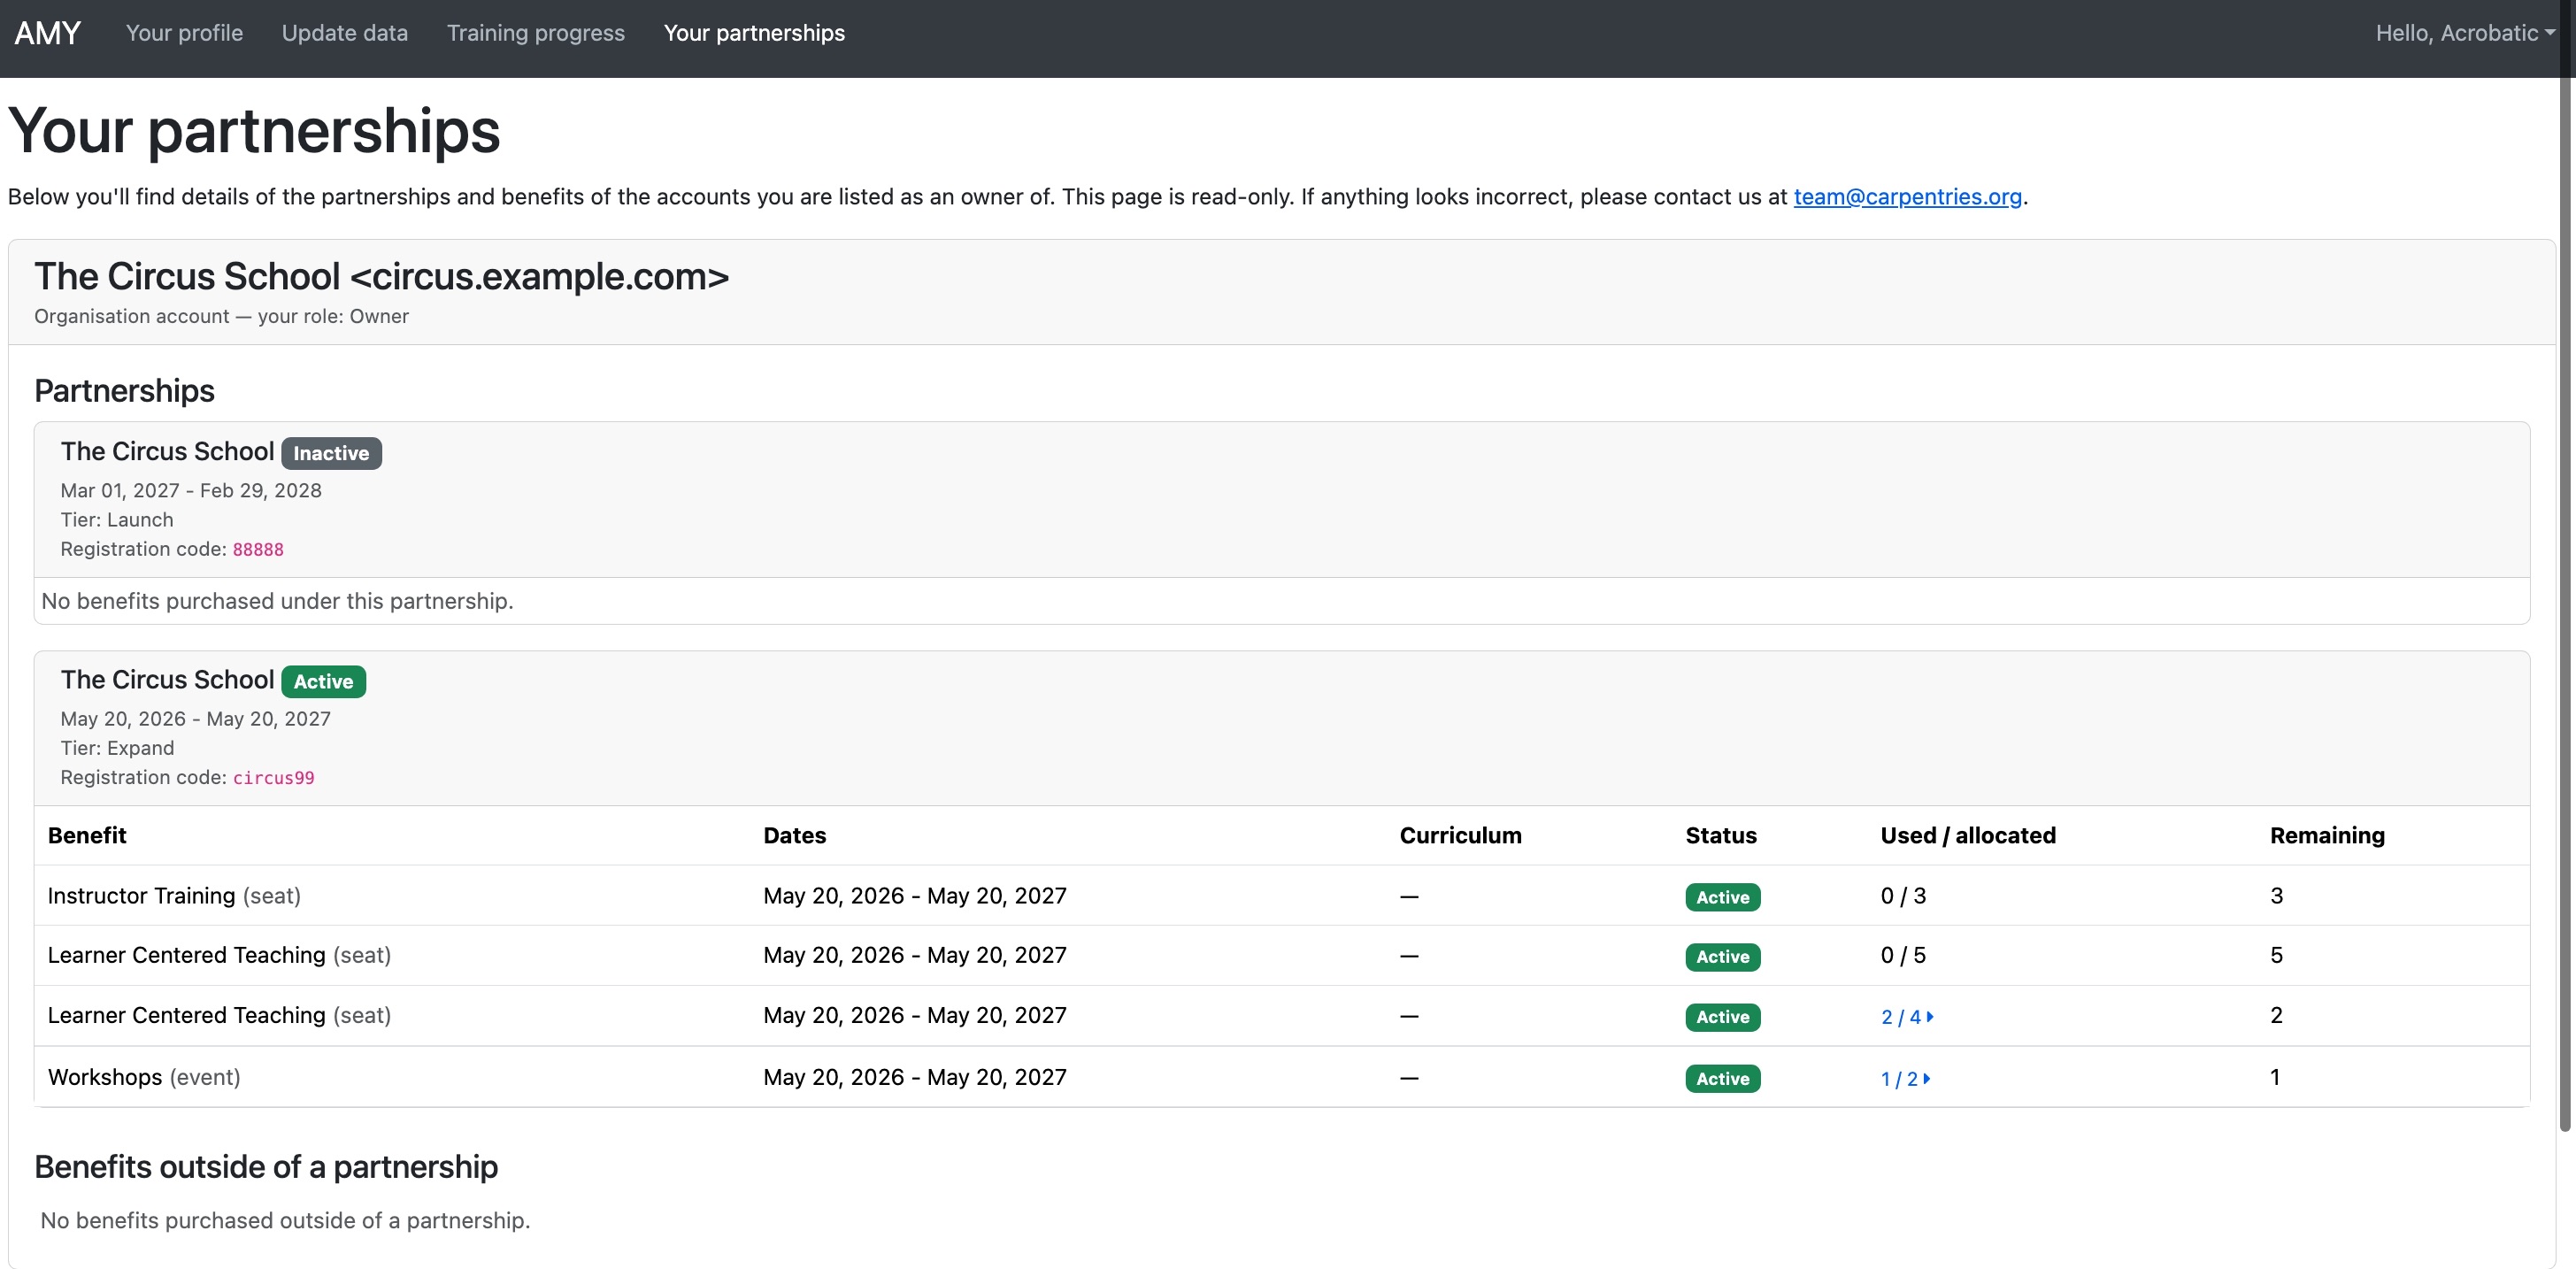
Task: Expand the 1 / 2 Workshops usage
Action: click(1905, 1079)
